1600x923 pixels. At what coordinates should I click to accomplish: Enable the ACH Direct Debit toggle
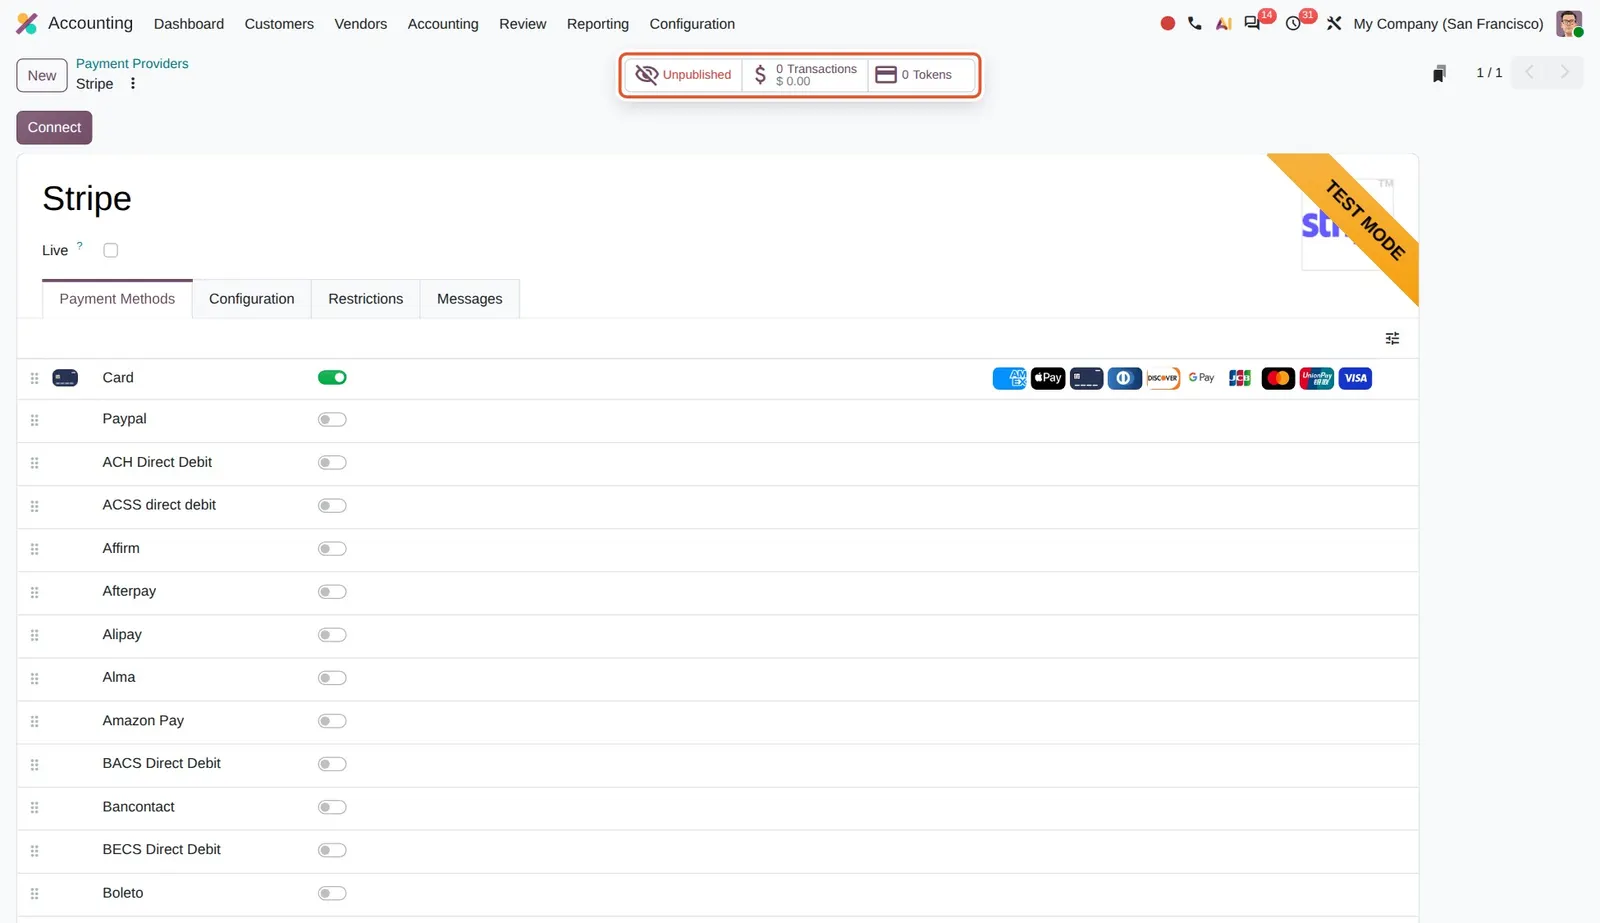tap(332, 462)
